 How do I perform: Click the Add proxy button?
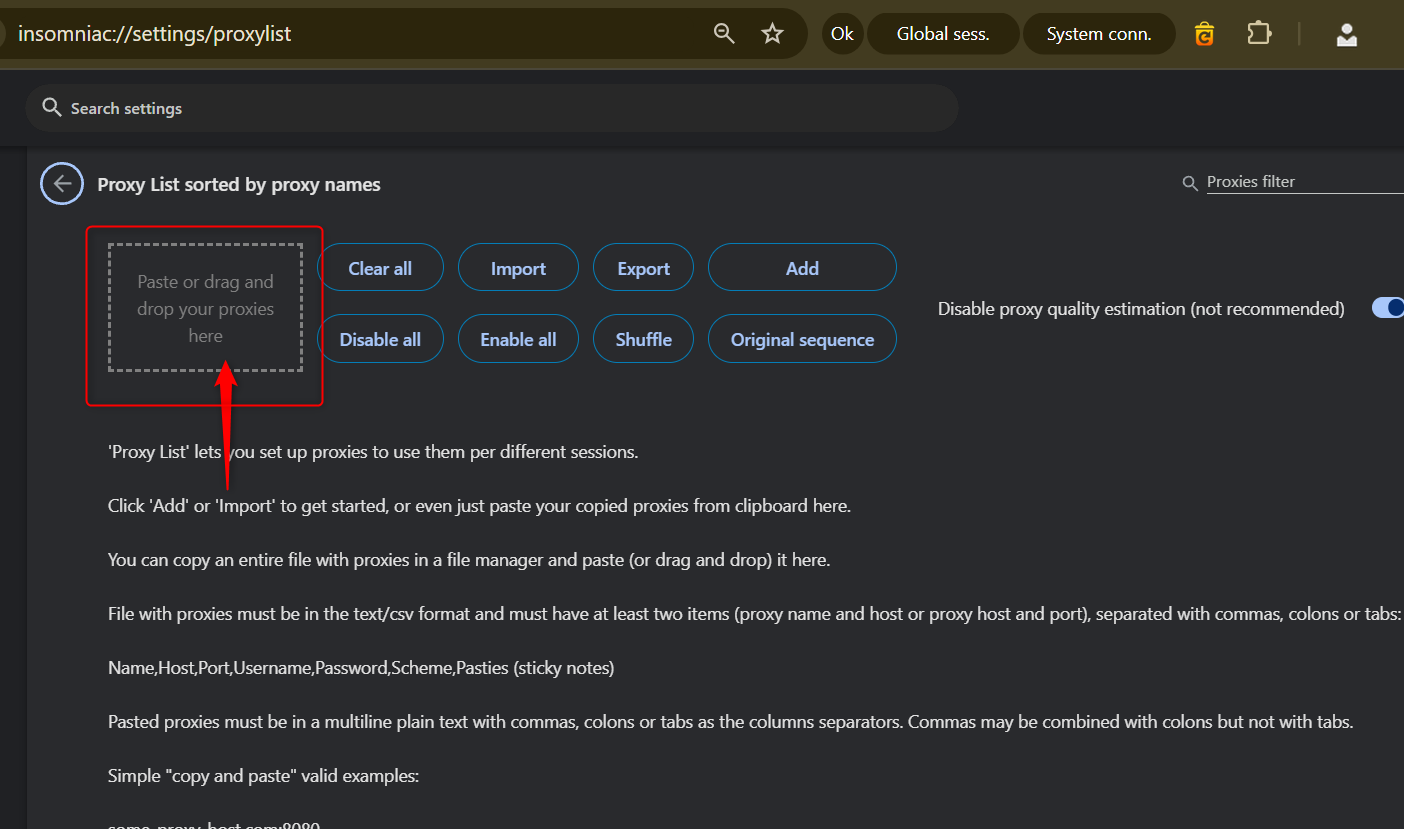[x=802, y=268]
